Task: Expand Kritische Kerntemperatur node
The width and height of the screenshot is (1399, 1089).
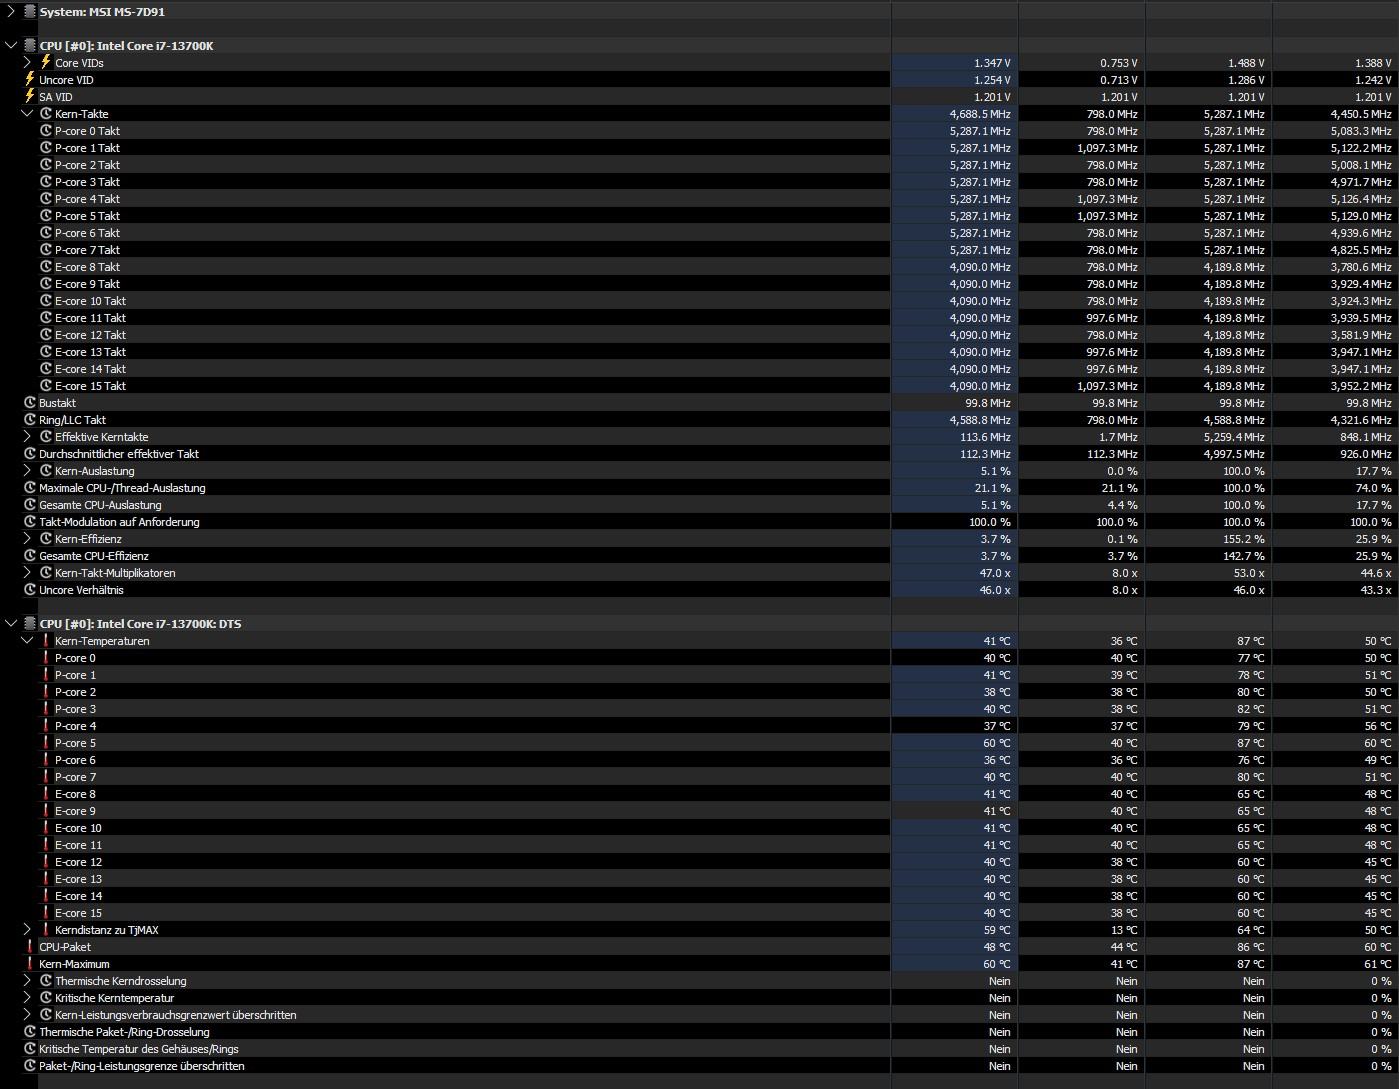Action: [x=27, y=998]
